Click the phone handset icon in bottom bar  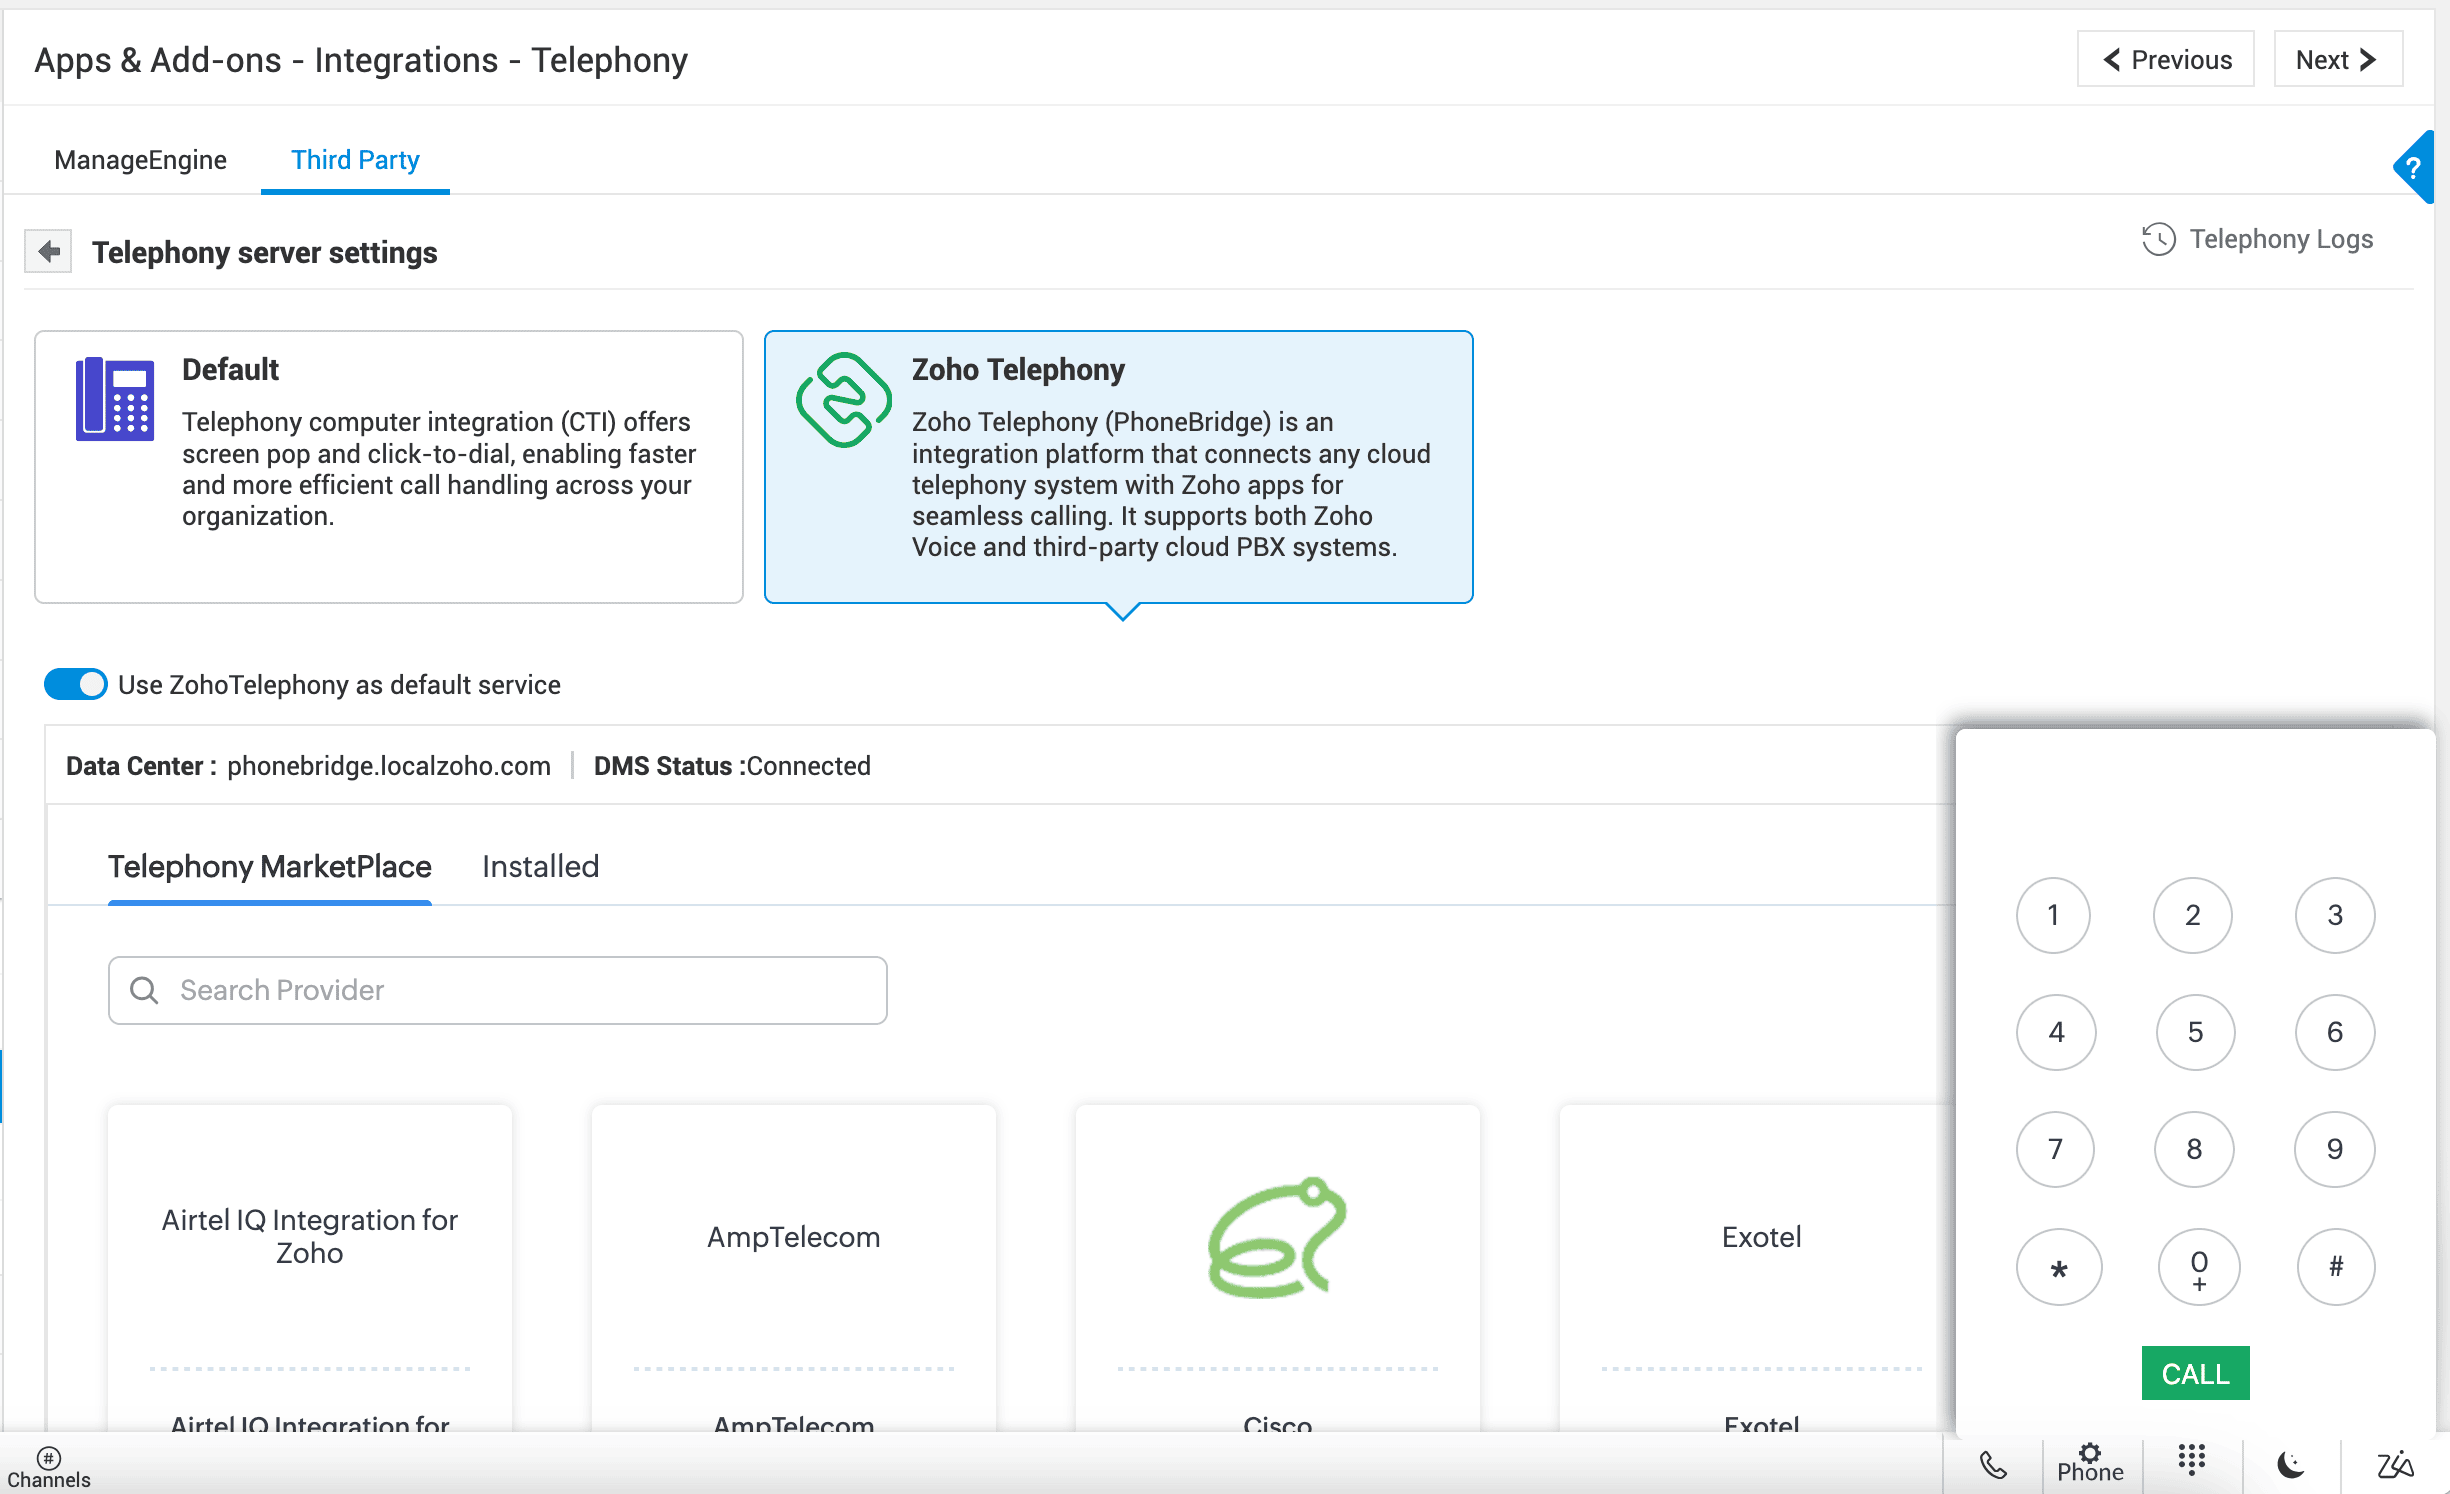tap(1993, 1466)
